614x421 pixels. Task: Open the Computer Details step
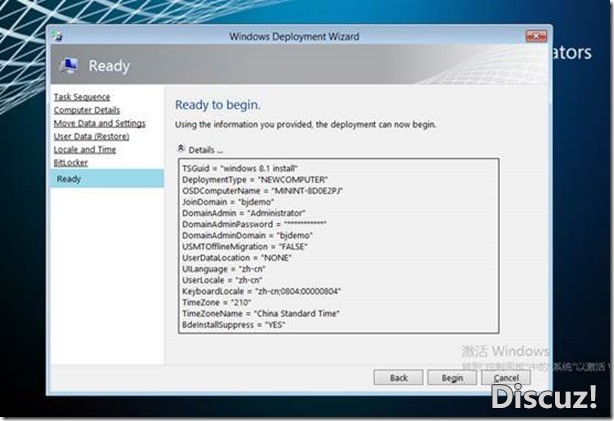click(x=87, y=110)
